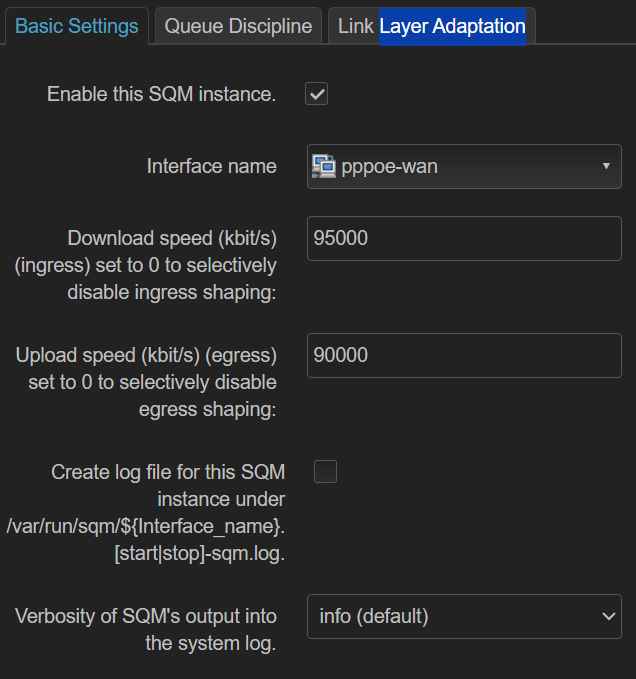This screenshot has width=636, height=679.
Task: Click the checkmark for Enable this SQM instance
Action: click(316, 94)
